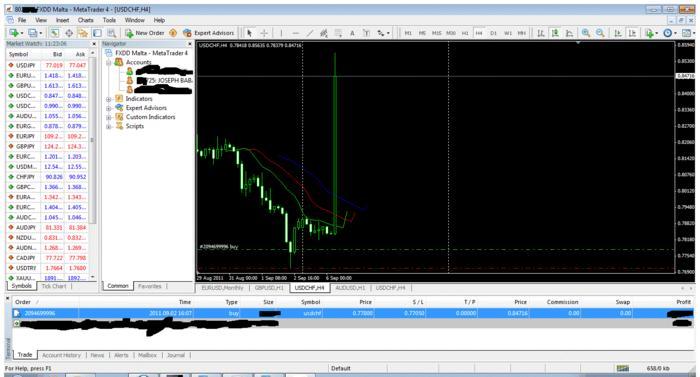Open the Charts menu
Image resolution: width=700 pixels, height=377 pixels.
[x=85, y=20]
